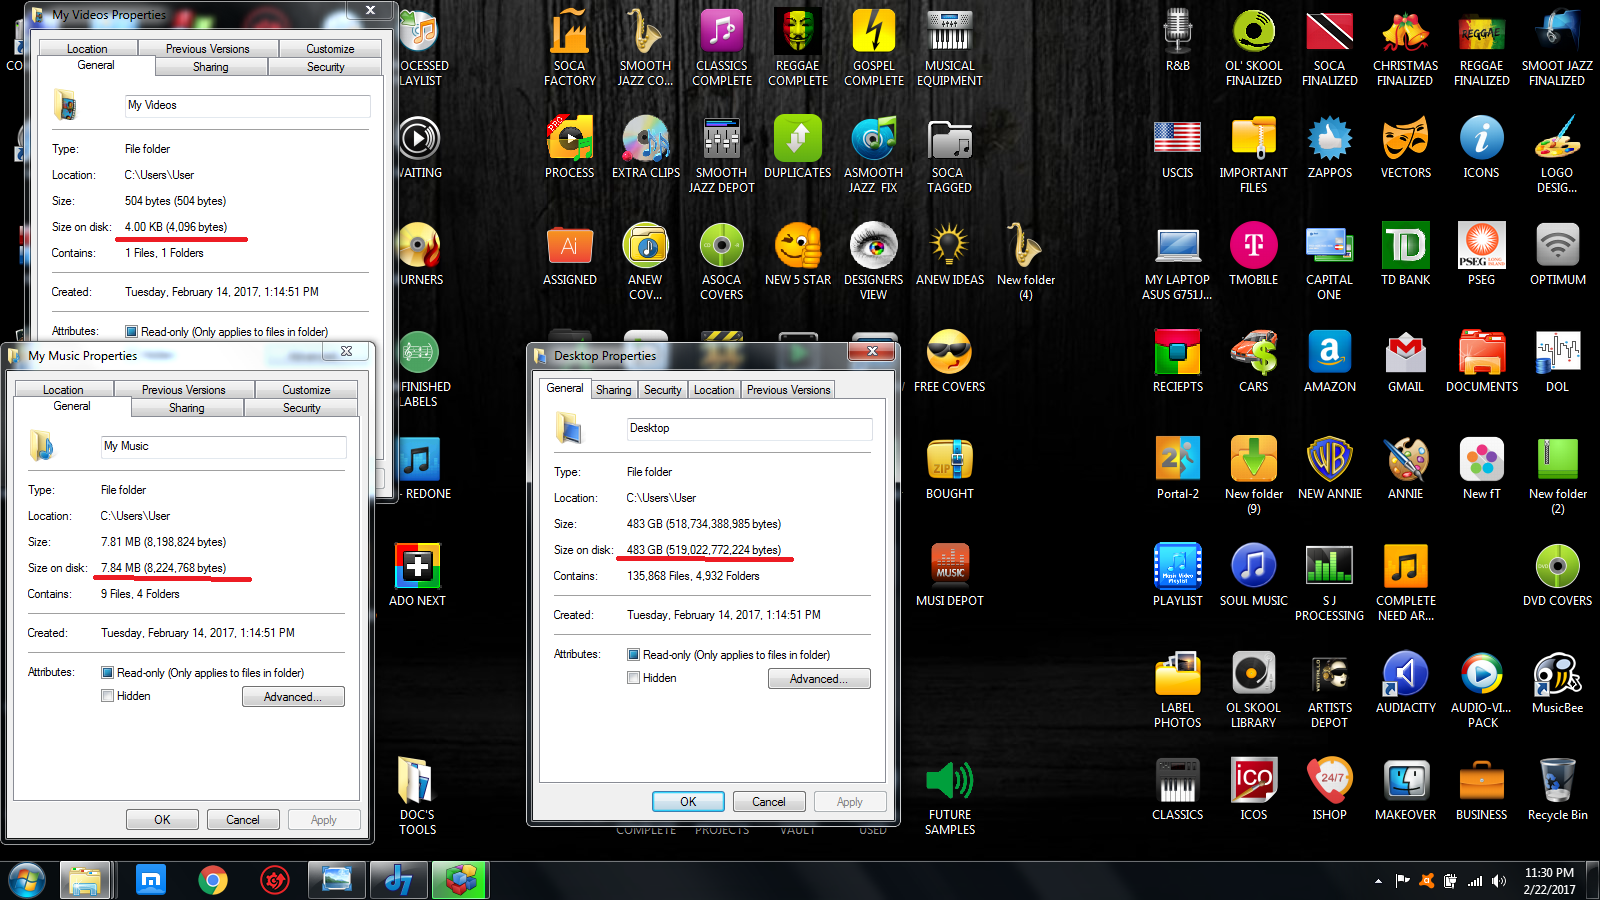Switch to Sharing tab in Desktop Properties
This screenshot has height=900, width=1600.
pos(613,390)
